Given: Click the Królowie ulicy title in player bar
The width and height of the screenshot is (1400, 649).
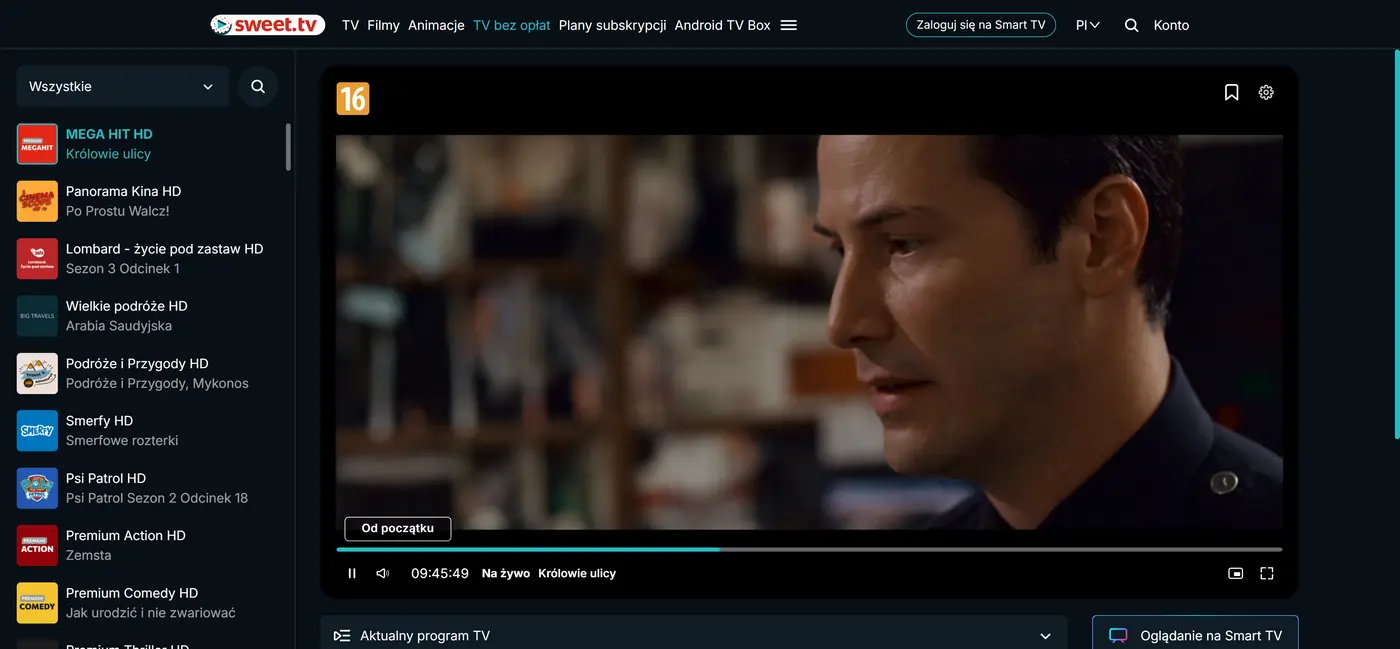Looking at the screenshot, I should [x=577, y=573].
